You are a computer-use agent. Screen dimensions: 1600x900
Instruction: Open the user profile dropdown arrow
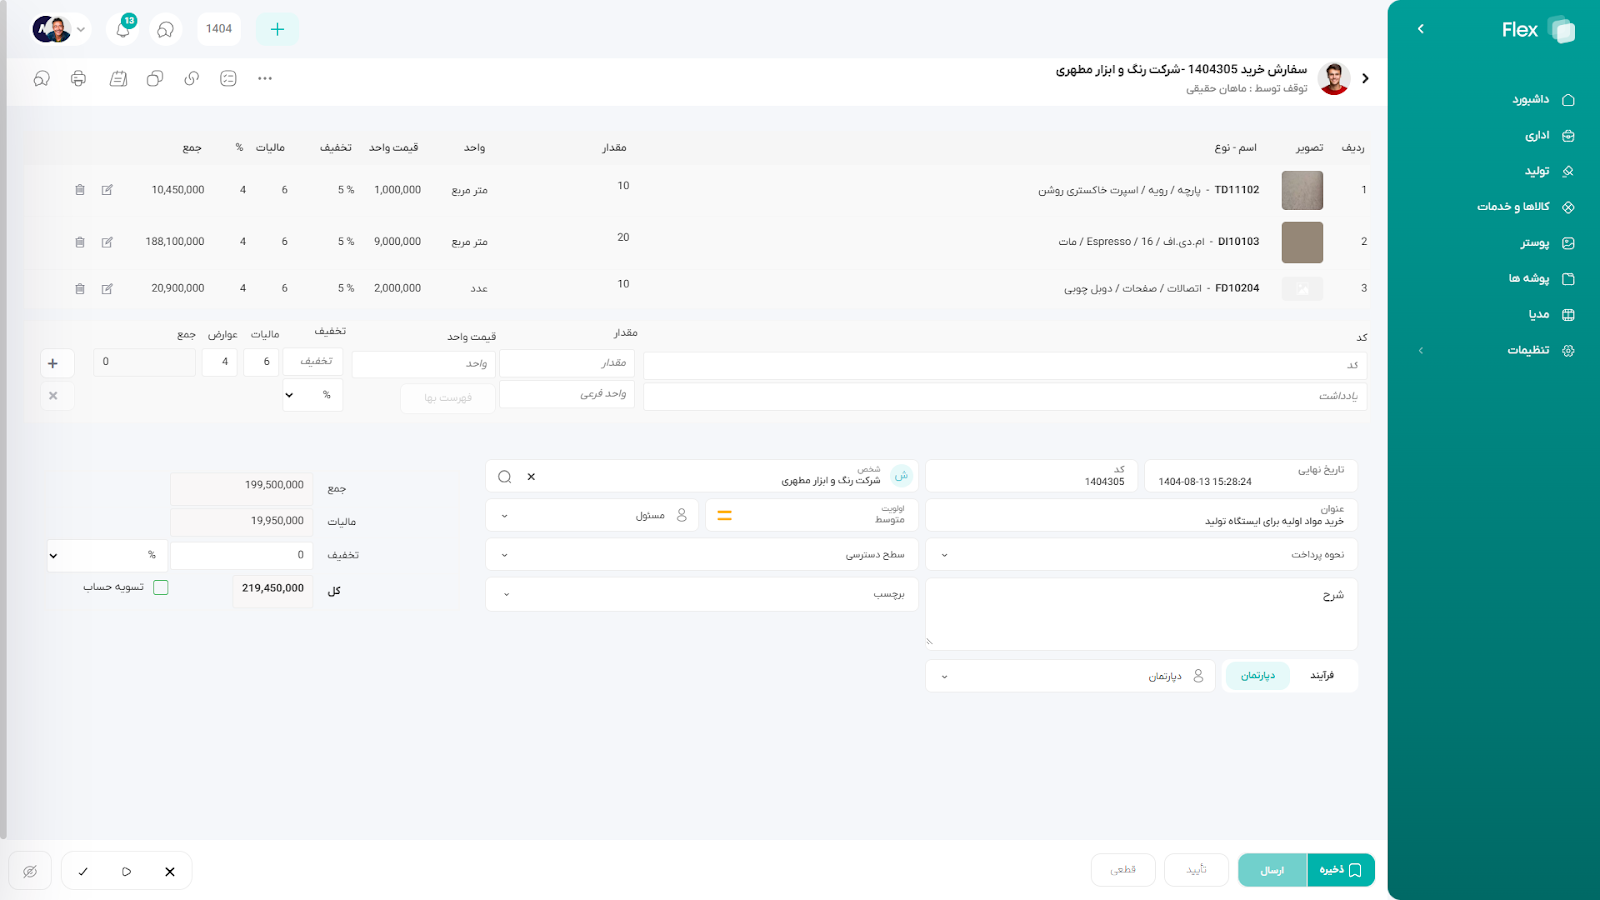pos(81,30)
